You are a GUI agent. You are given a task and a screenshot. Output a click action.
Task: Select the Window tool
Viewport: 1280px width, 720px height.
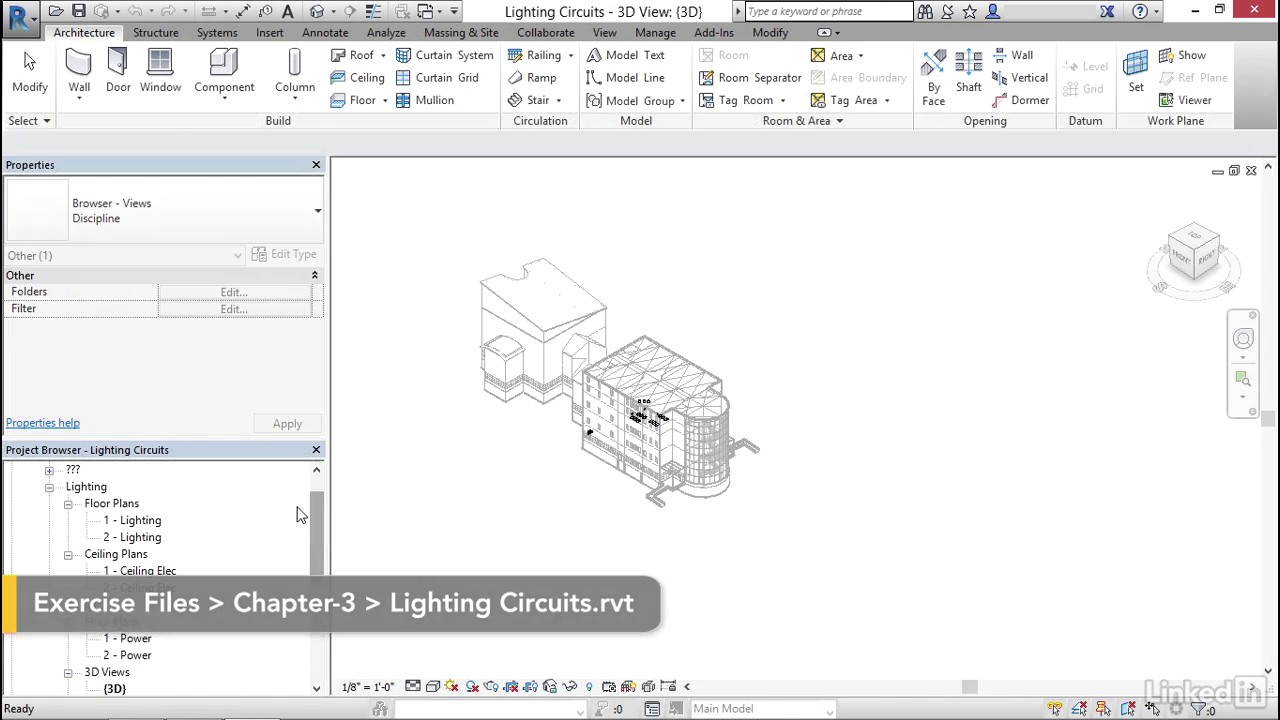coord(160,72)
